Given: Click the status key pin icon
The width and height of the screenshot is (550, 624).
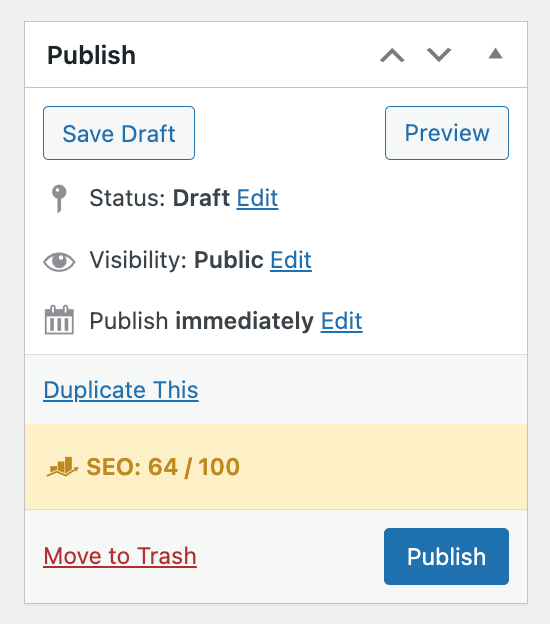Looking at the screenshot, I should [x=59, y=199].
